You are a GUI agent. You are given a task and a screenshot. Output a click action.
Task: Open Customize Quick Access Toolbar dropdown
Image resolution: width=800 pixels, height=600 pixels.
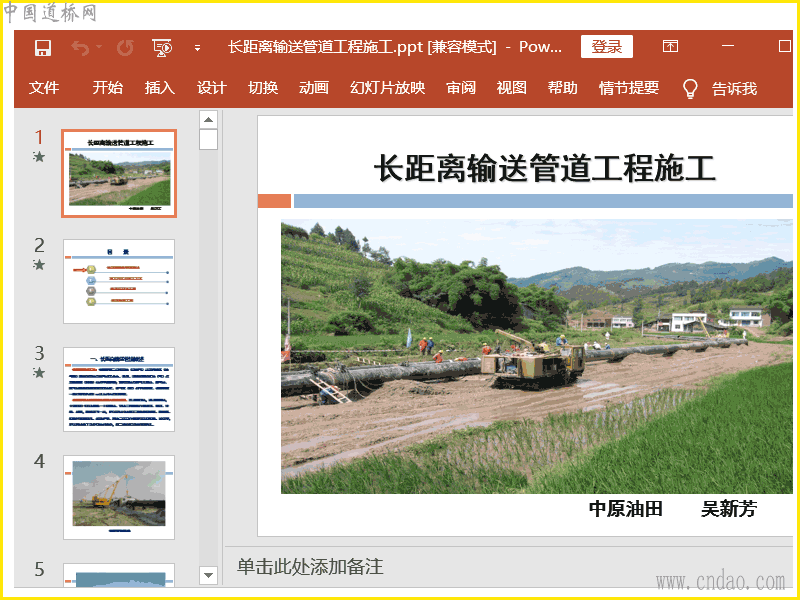tap(197, 48)
